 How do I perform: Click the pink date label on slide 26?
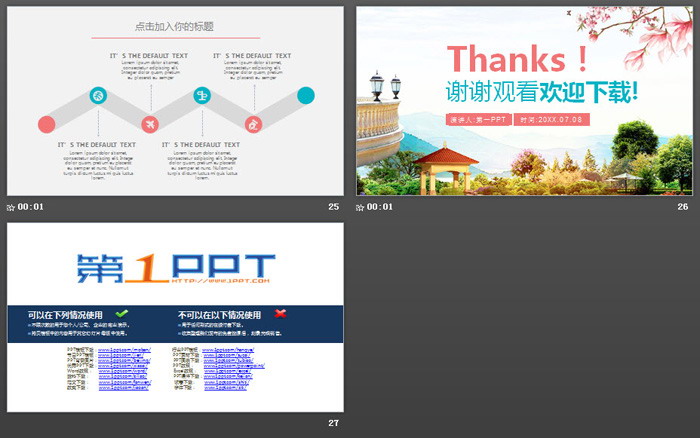click(x=552, y=119)
